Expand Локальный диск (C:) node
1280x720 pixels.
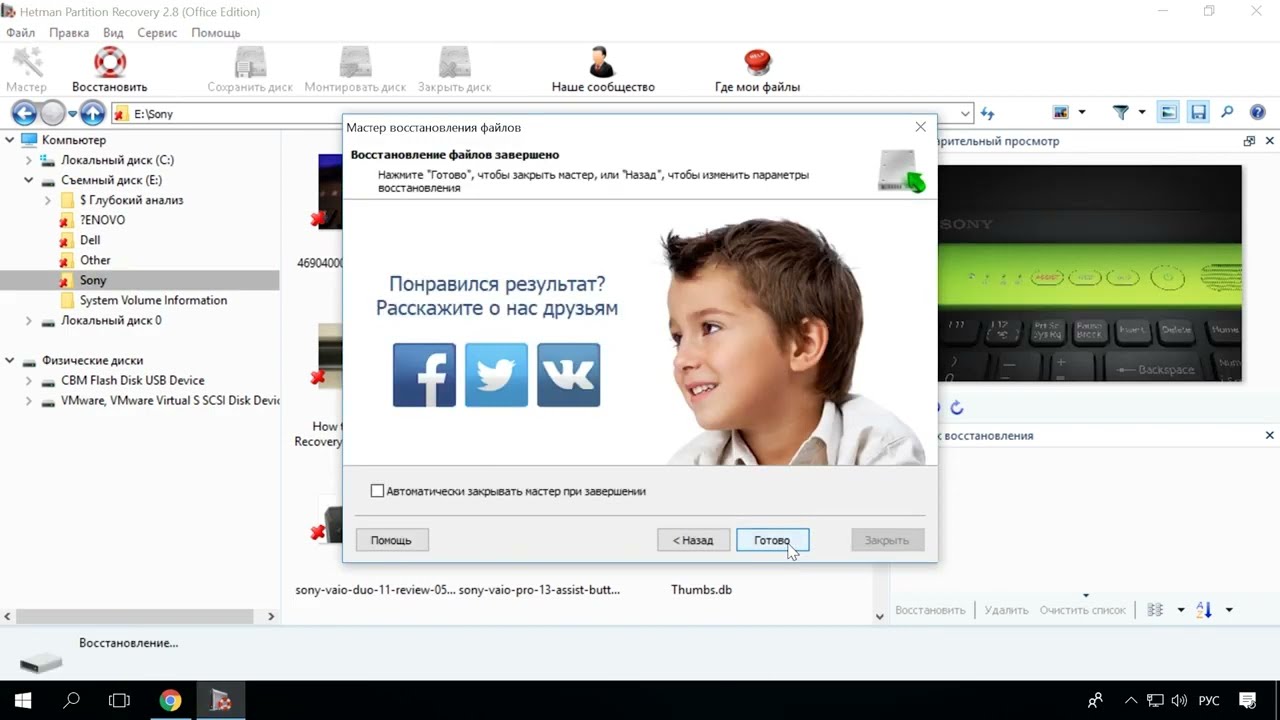tap(28, 160)
